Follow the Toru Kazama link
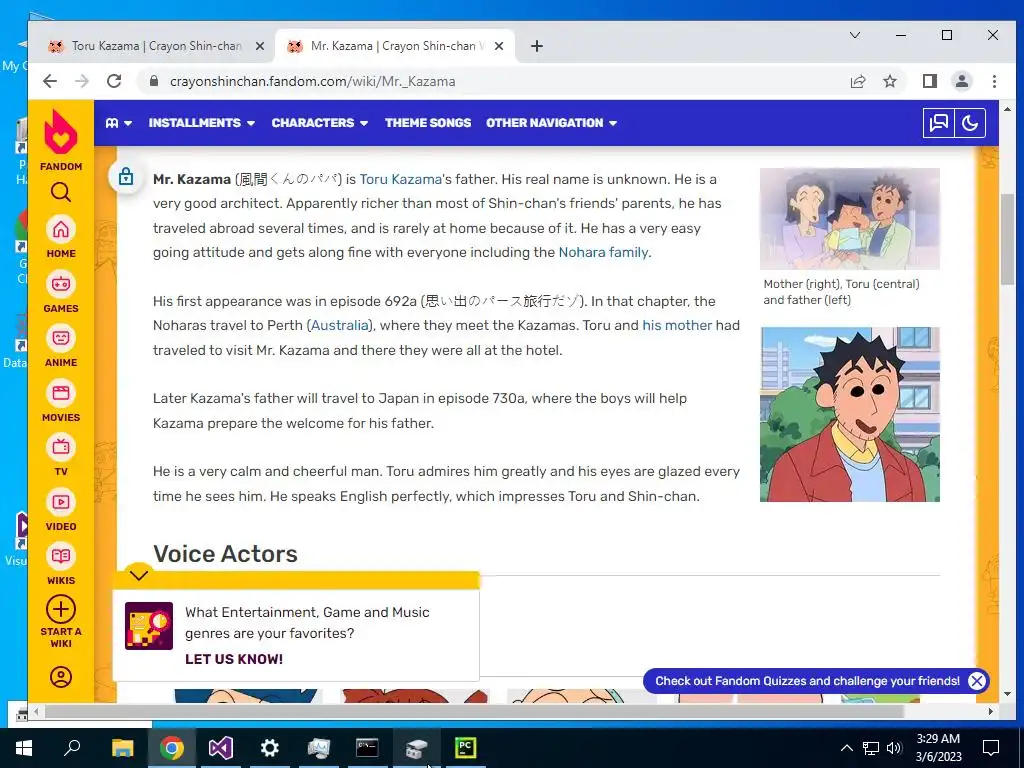This screenshot has height=768, width=1024. click(x=400, y=179)
